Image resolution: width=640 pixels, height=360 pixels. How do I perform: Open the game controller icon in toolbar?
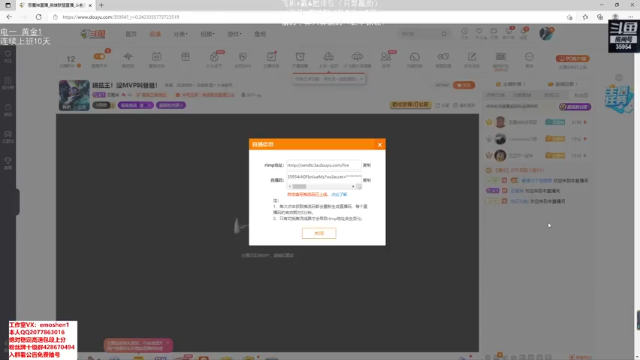(x=443, y=57)
